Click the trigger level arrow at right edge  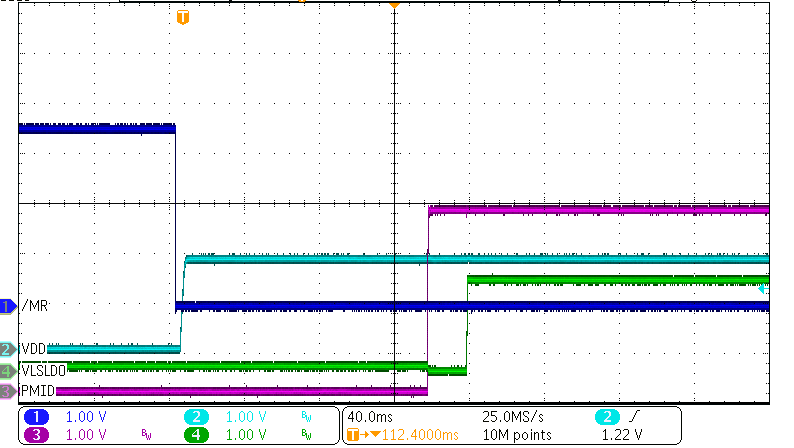[x=763, y=289]
